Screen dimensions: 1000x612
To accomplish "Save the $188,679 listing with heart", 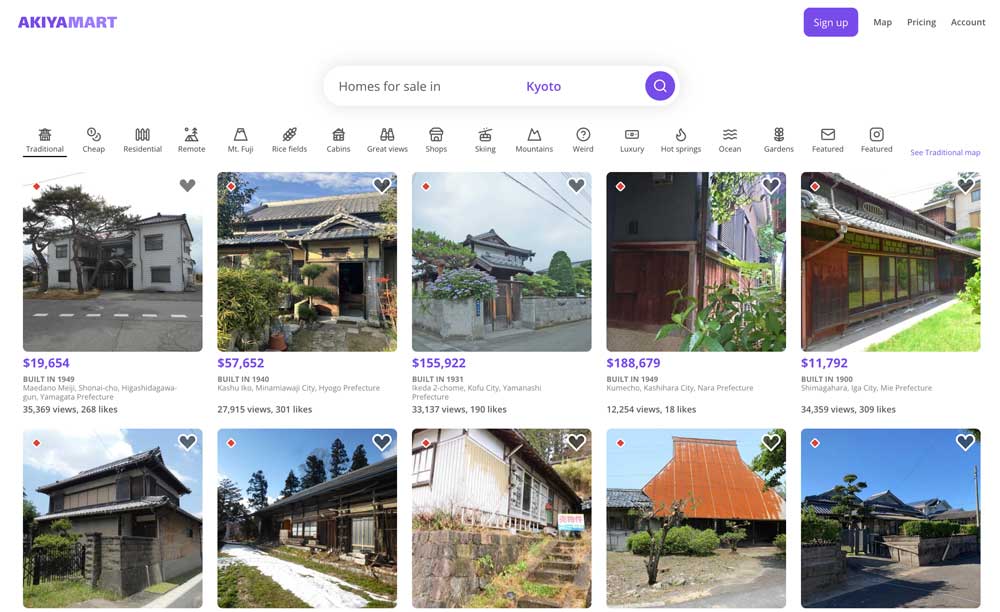I will click(x=771, y=186).
